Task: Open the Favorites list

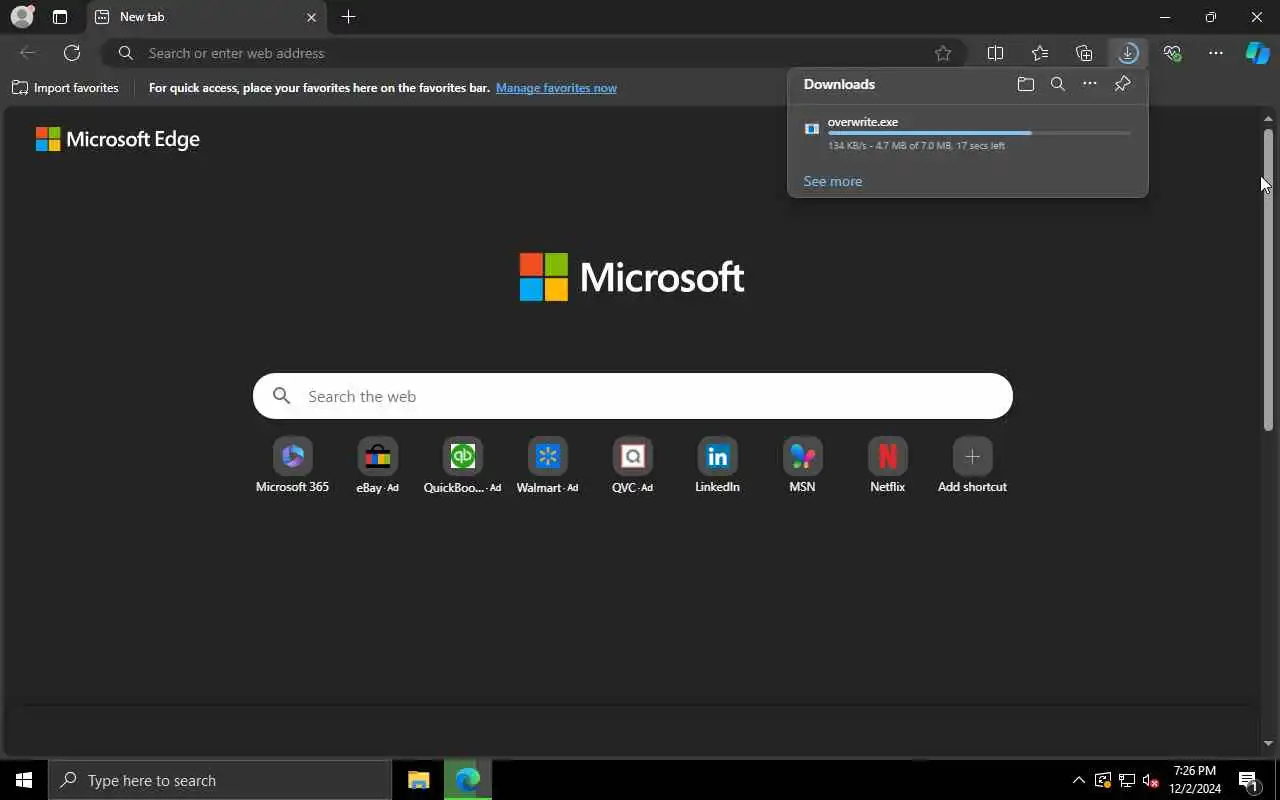Action: 1040,53
